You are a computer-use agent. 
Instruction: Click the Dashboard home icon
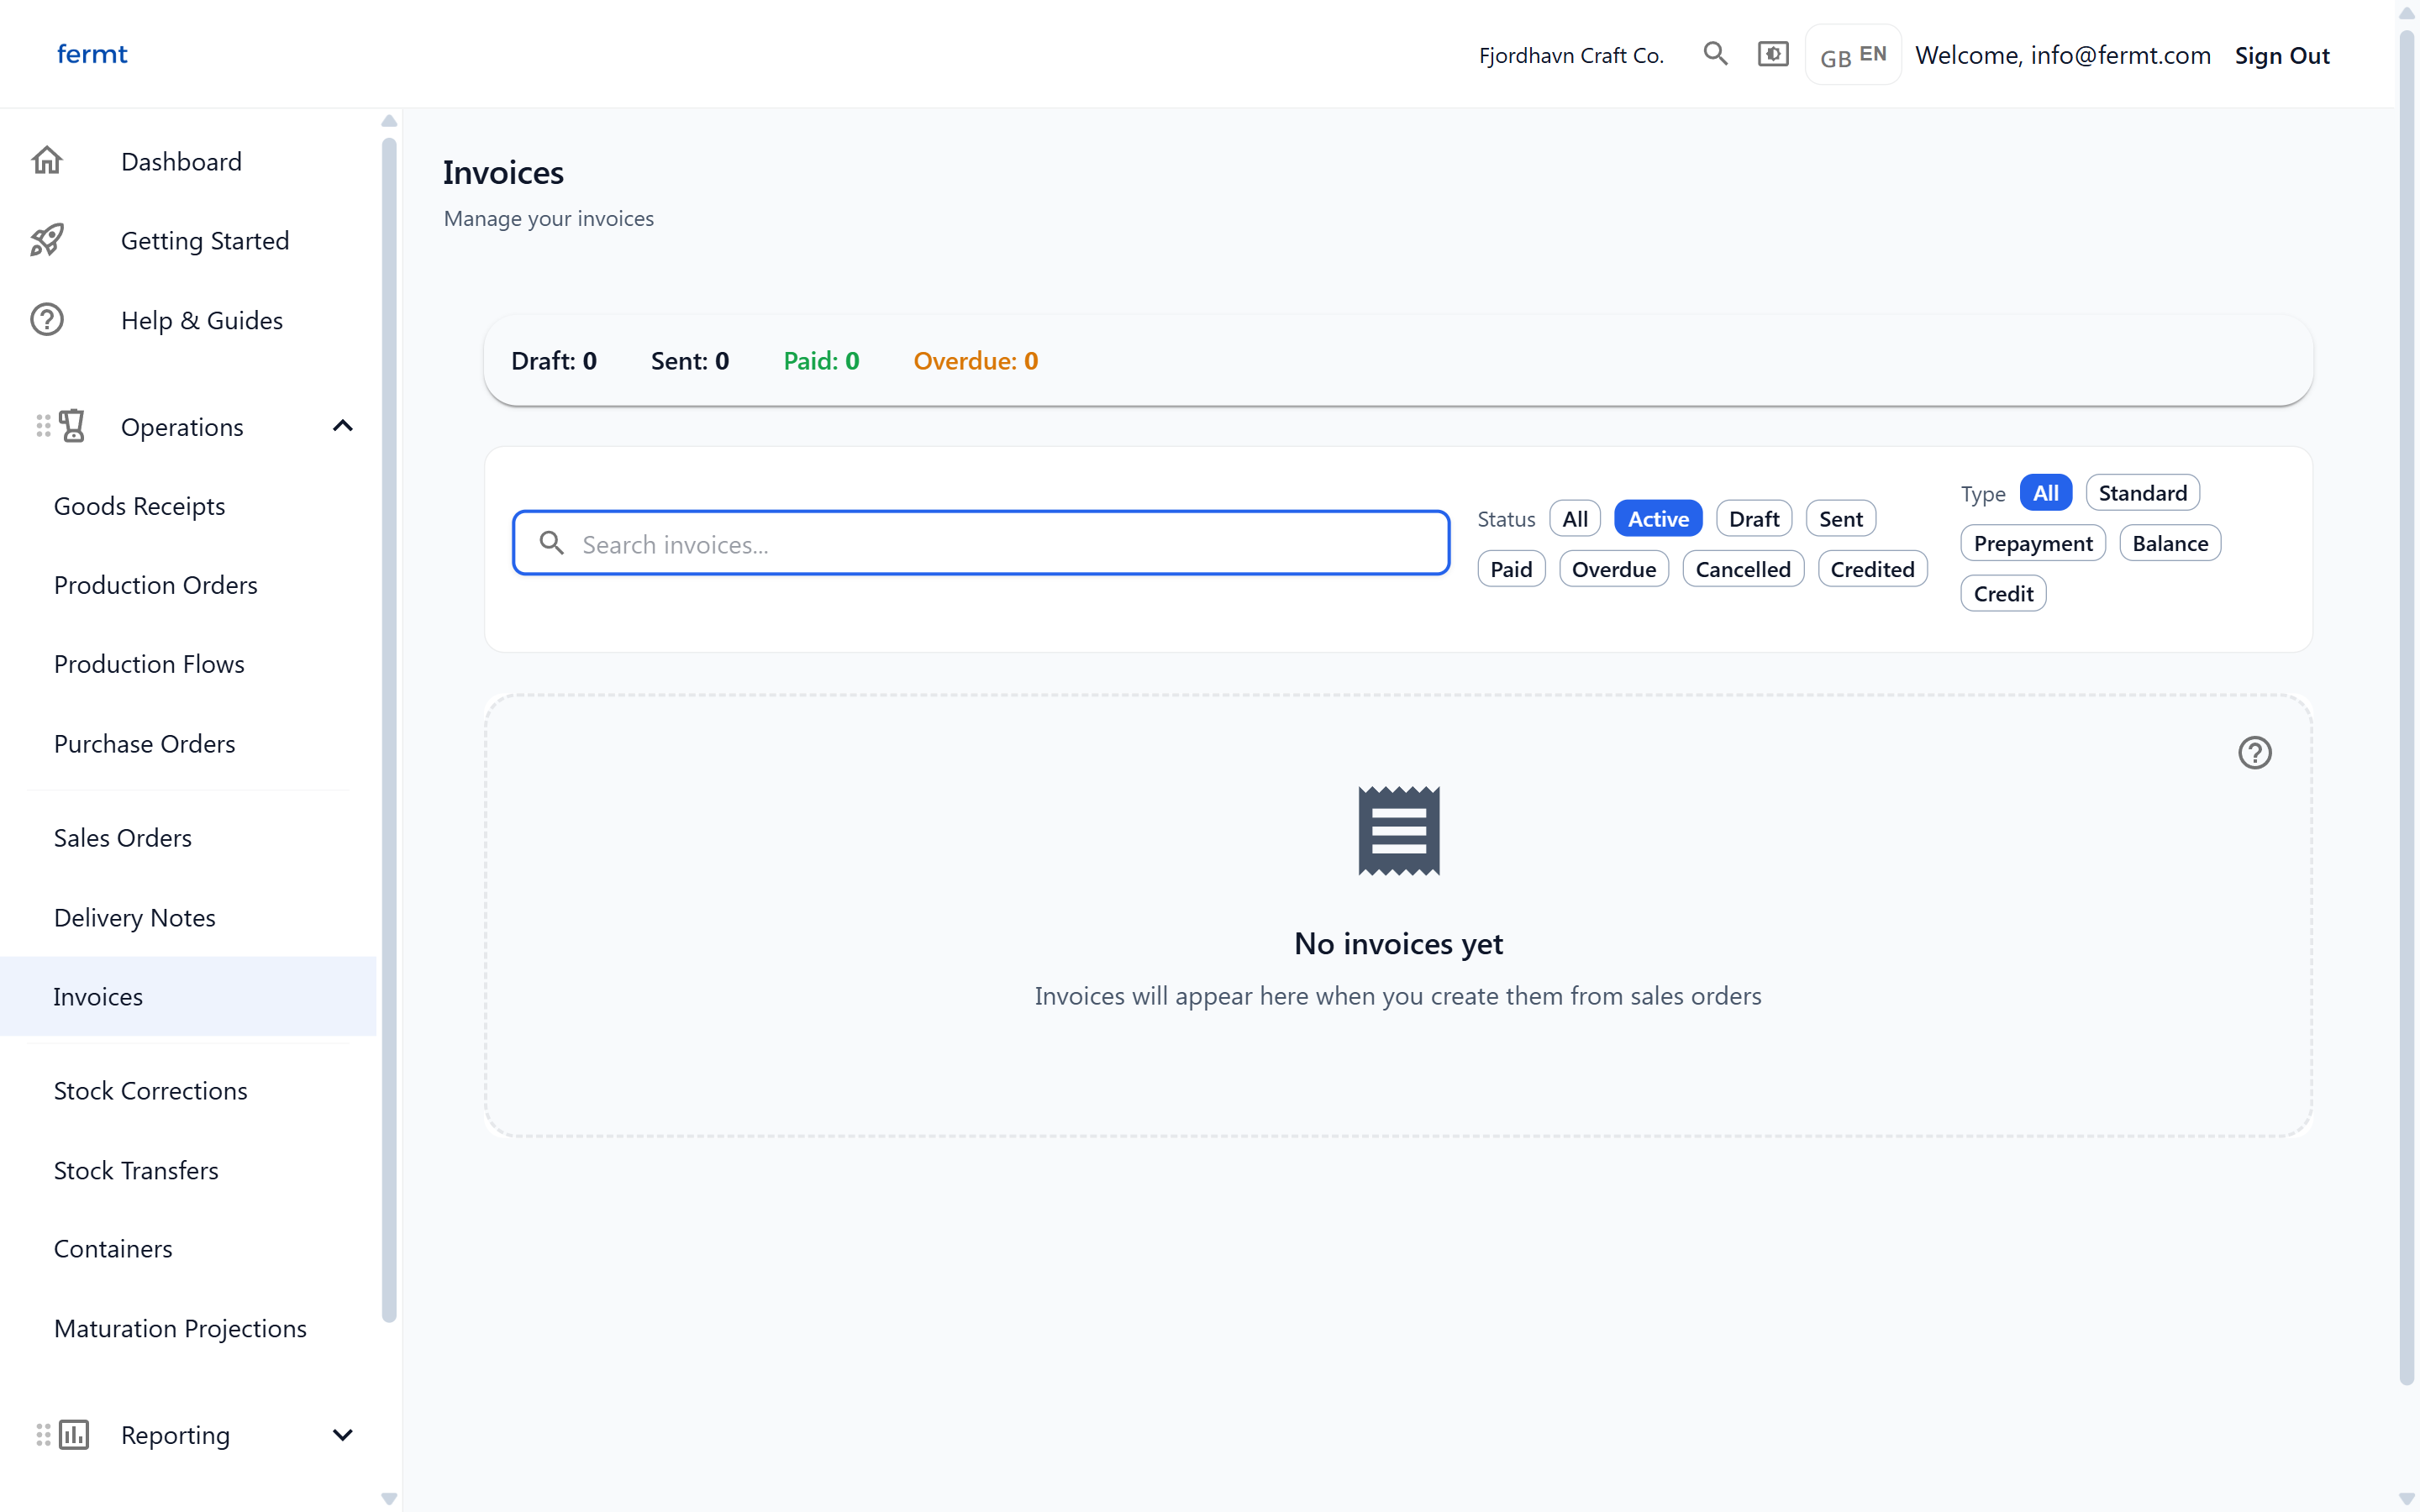[47, 161]
